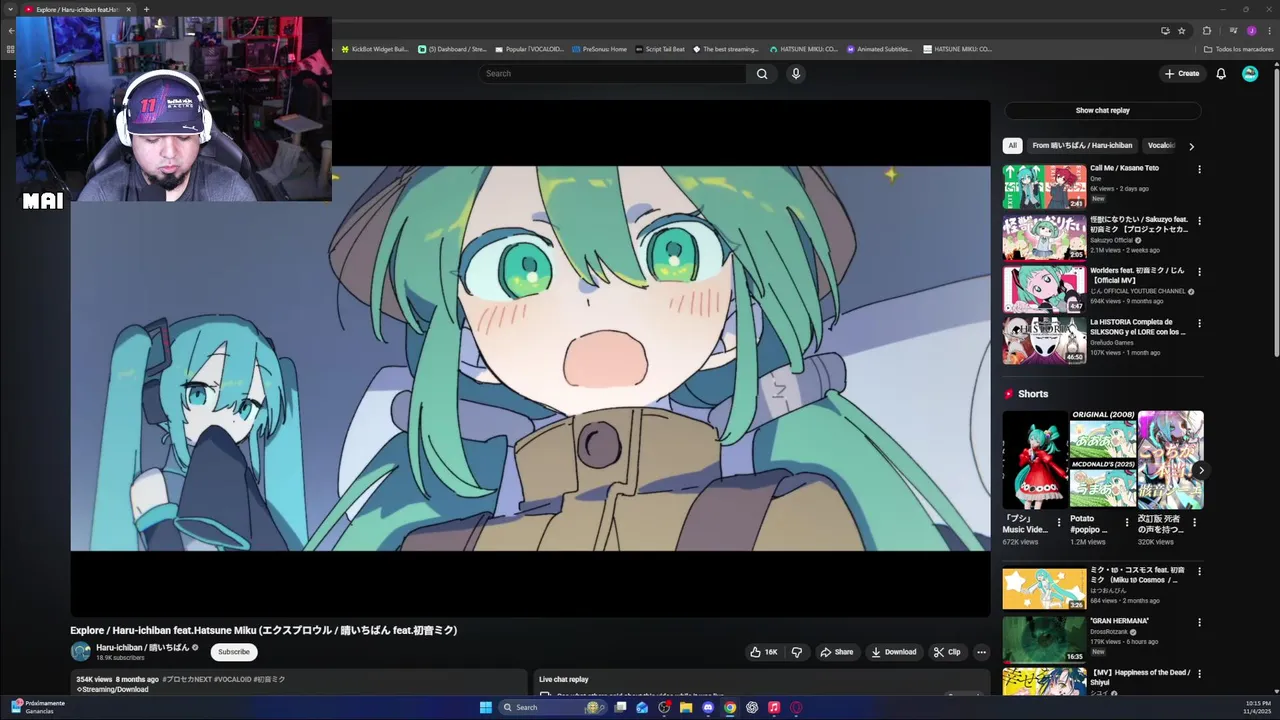This screenshot has height=720, width=1280.
Task: Open Chrome profile avatar in toolbar
Action: pos(1251,31)
